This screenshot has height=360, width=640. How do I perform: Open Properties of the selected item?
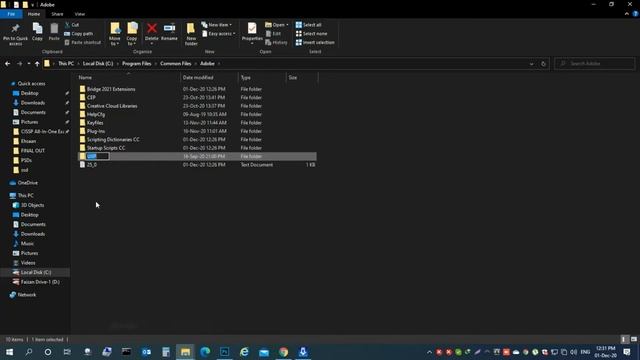click(252, 34)
